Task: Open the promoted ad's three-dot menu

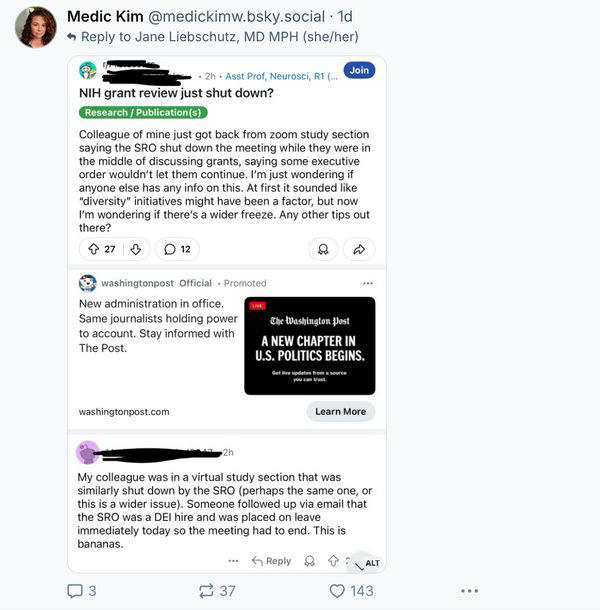Action: (368, 283)
